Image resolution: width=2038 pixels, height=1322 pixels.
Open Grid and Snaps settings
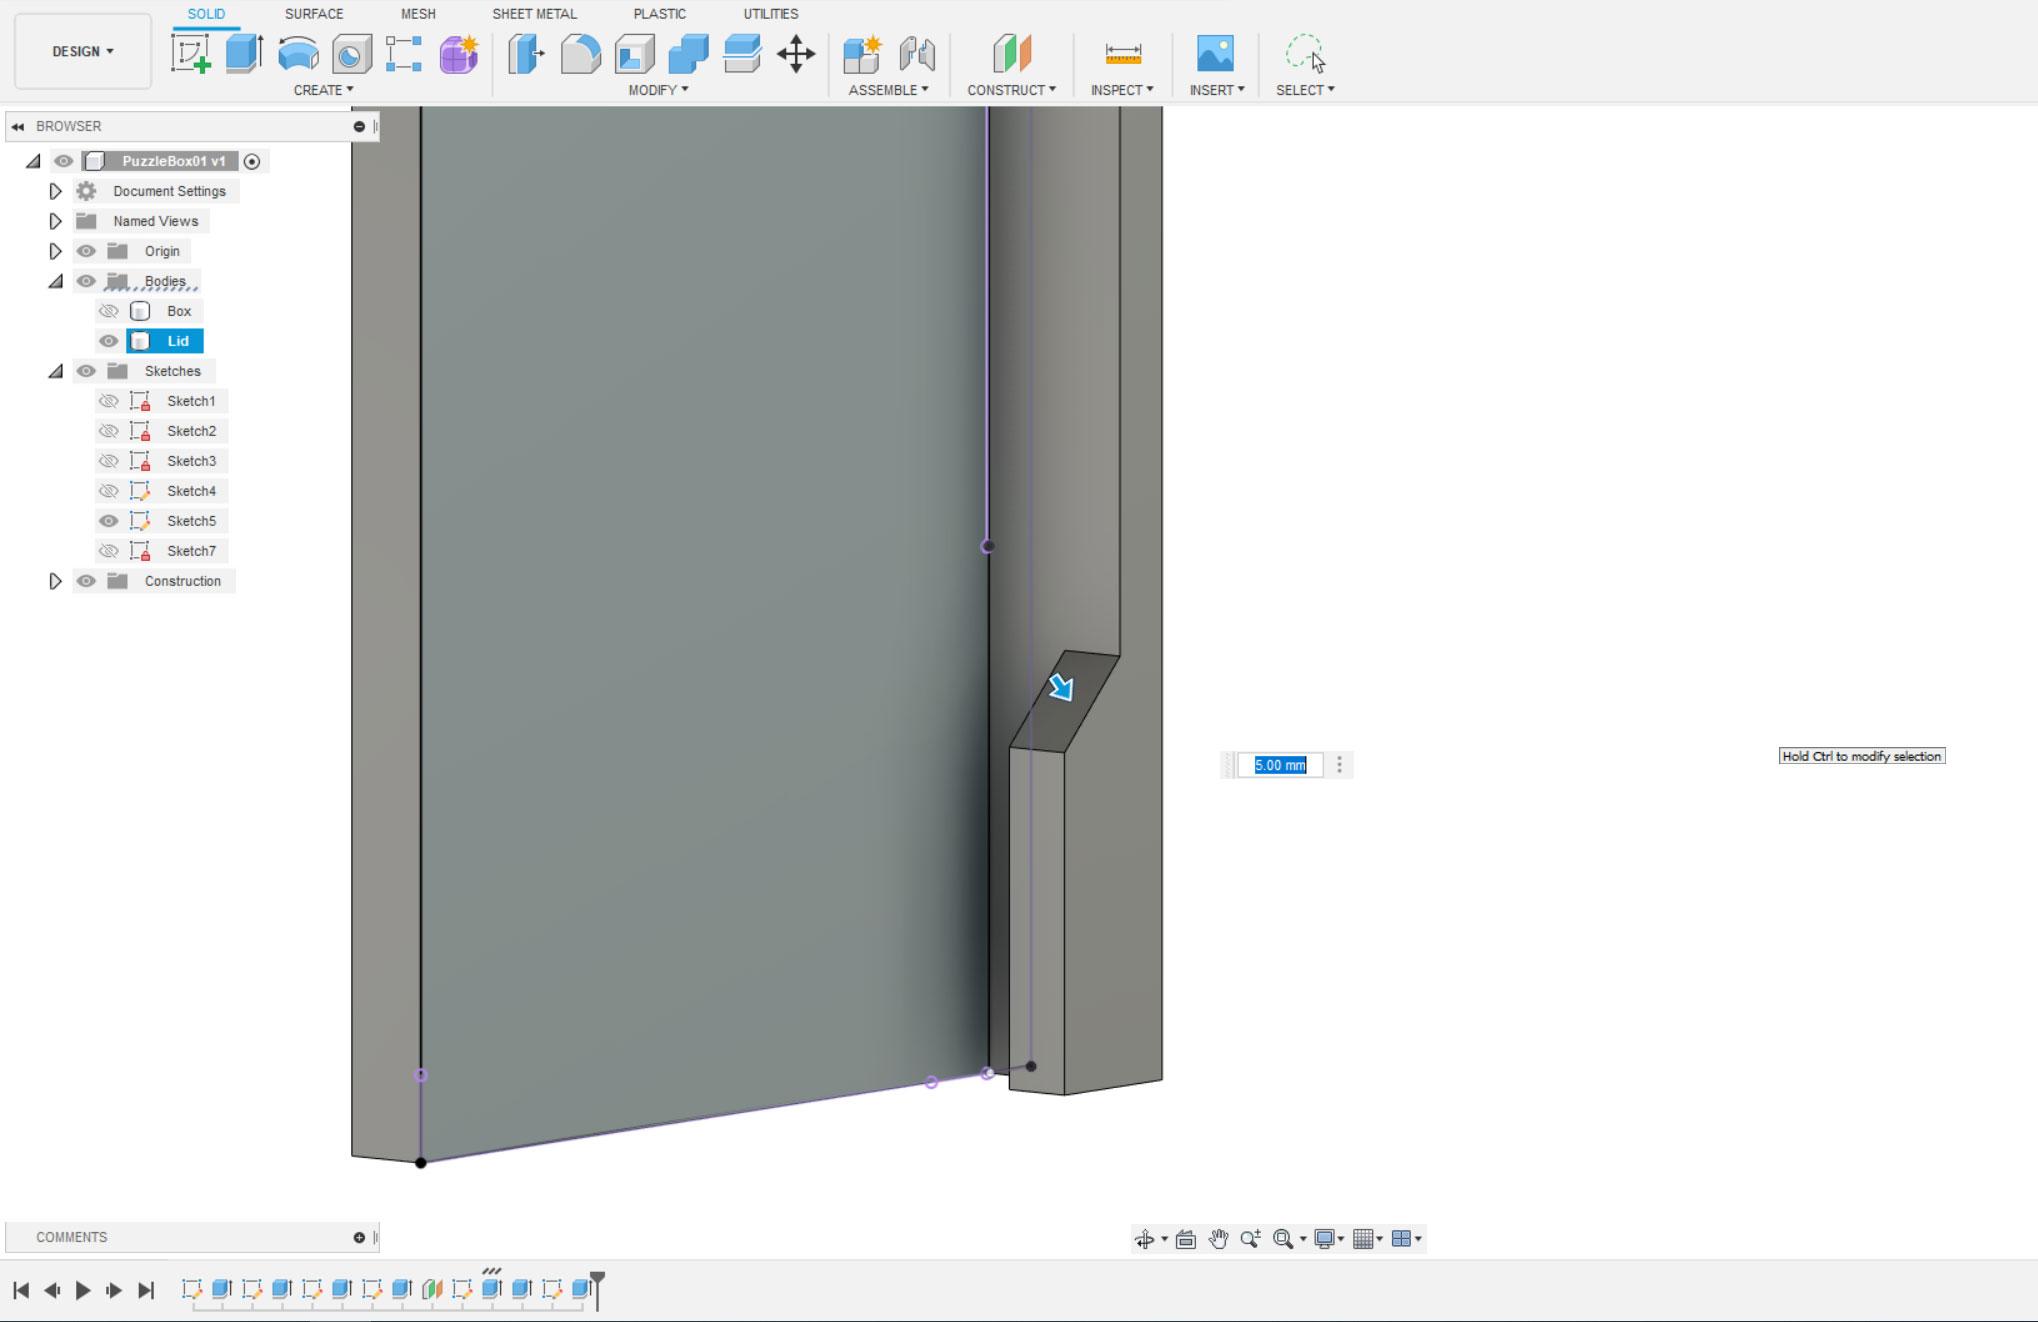pos(1363,1239)
